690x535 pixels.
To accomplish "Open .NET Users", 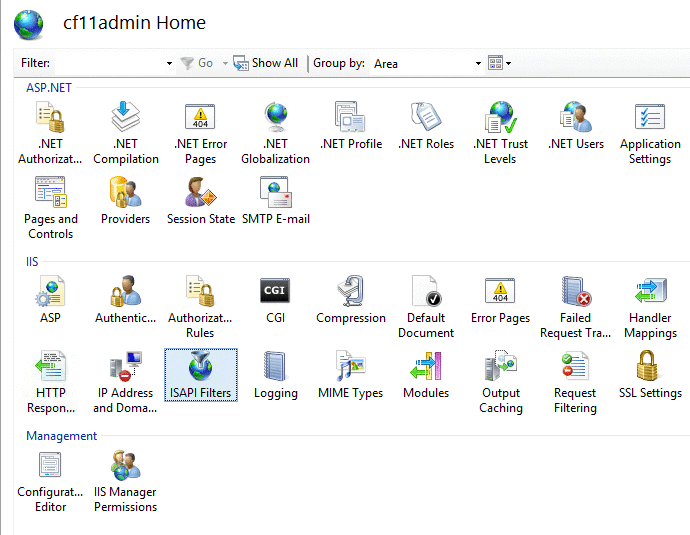I will coord(576,126).
